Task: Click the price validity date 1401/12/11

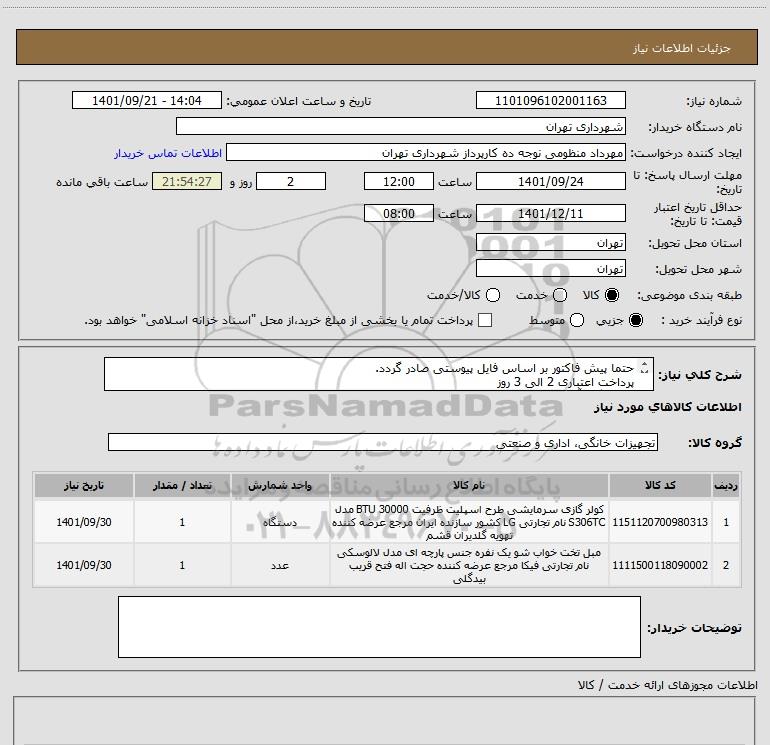Action: pyautogui.click(x=550, y=213)
